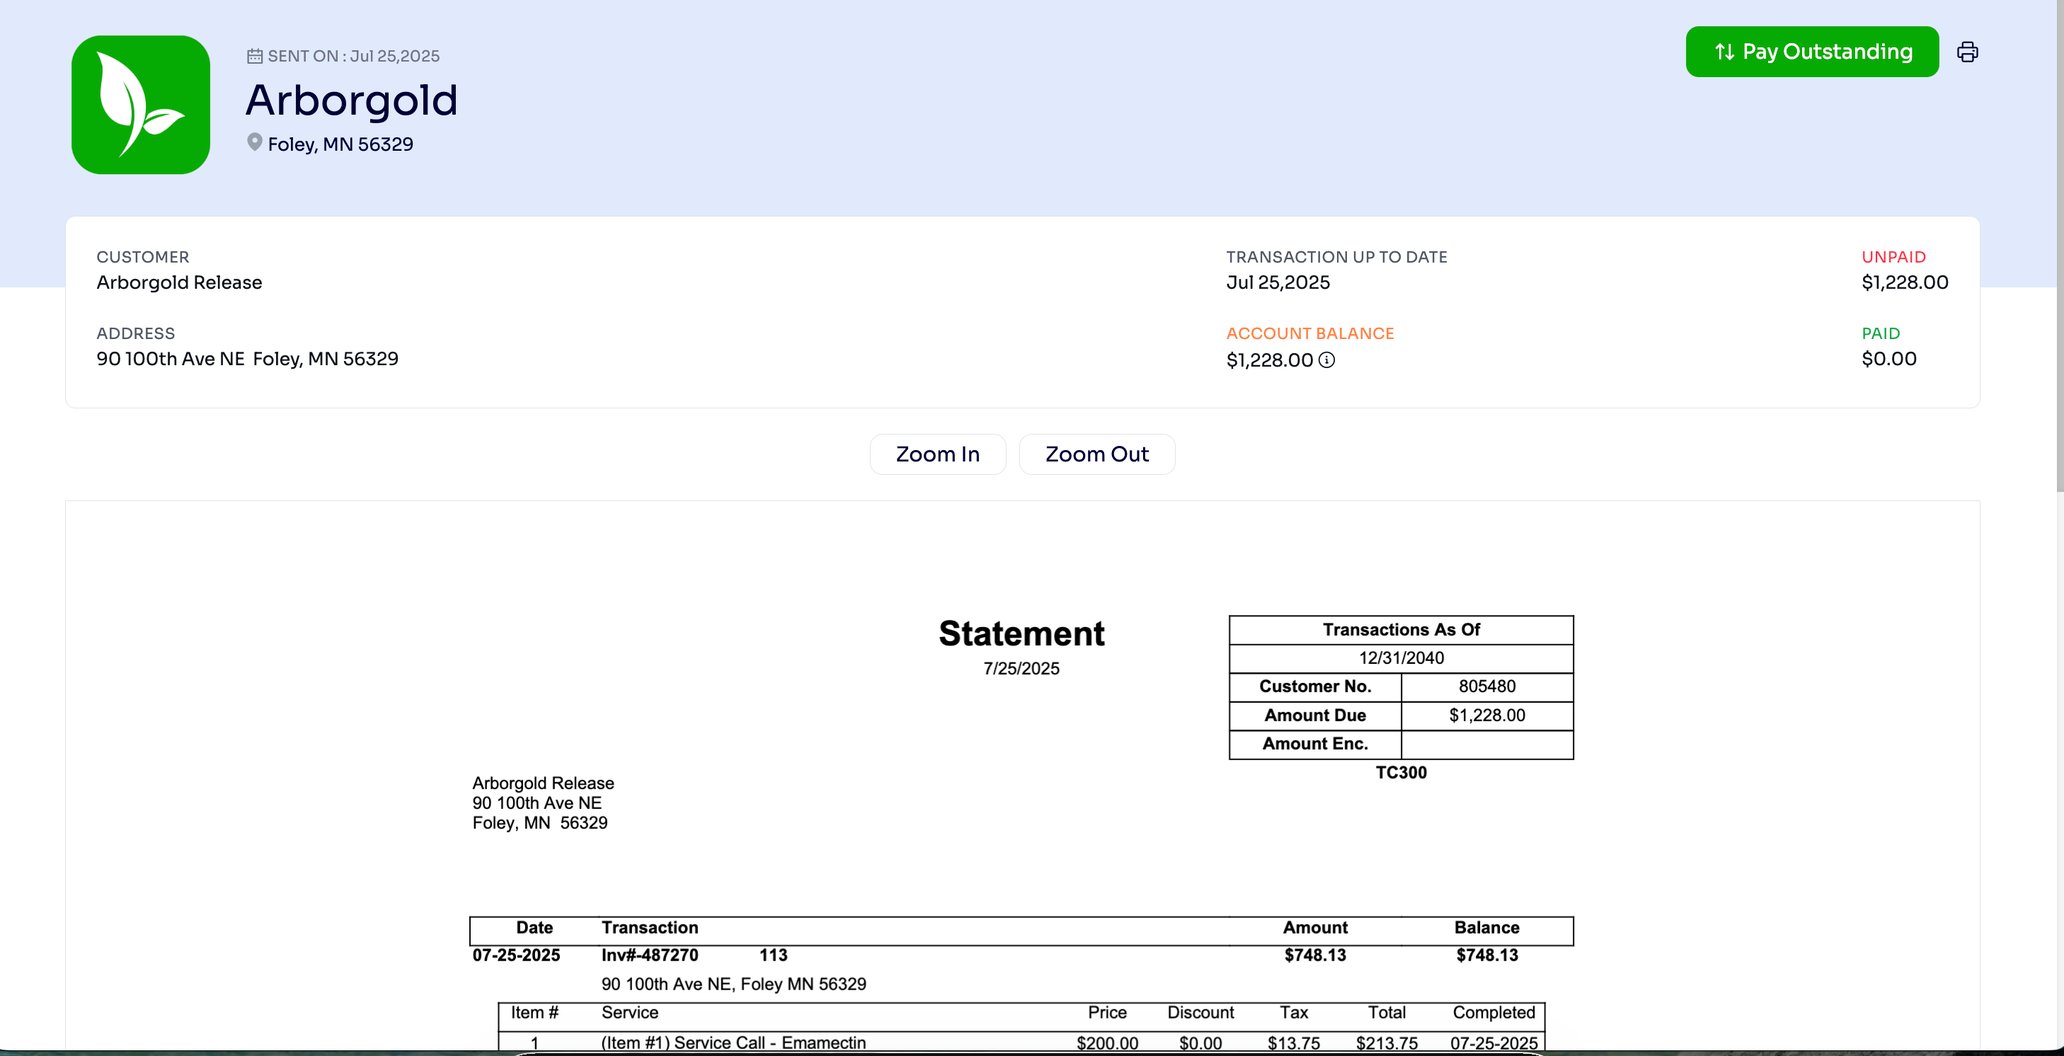Click the page's vertical scrollbar
This screenshot has height=1056, width=2064.
(2058, 245)
